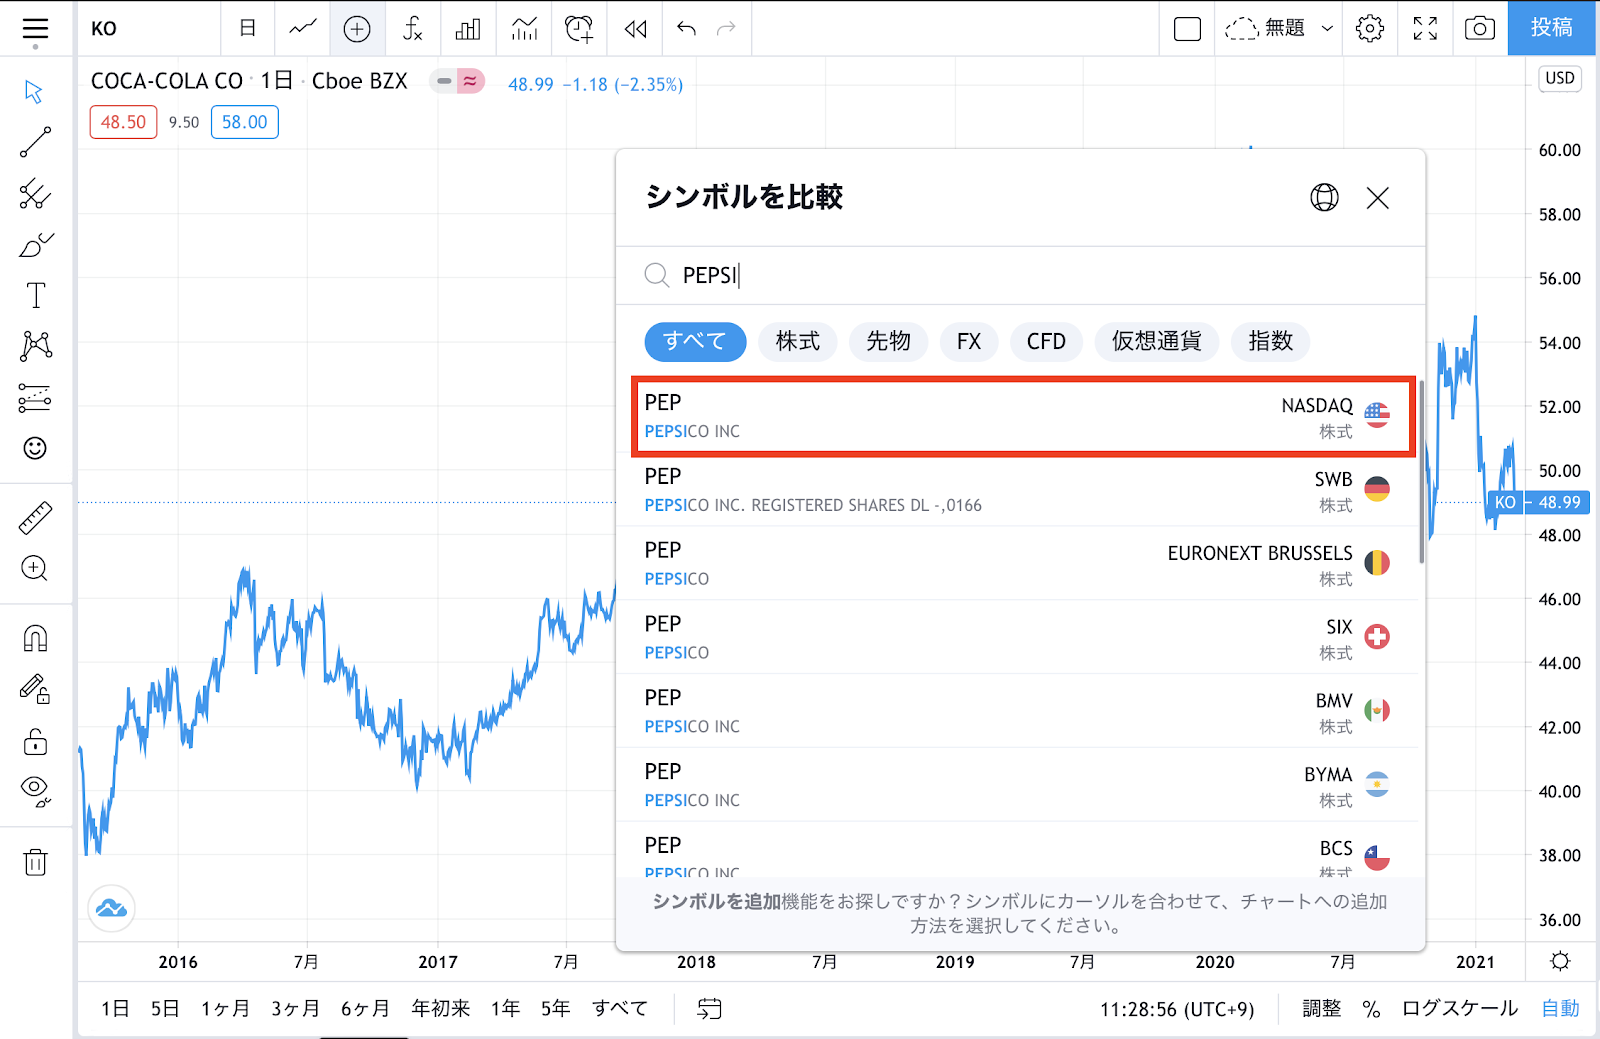Set range to 1ヶ月
Image resolution: width=1600 pixels, height=1039 pixels.
(x=225, y=1008)
